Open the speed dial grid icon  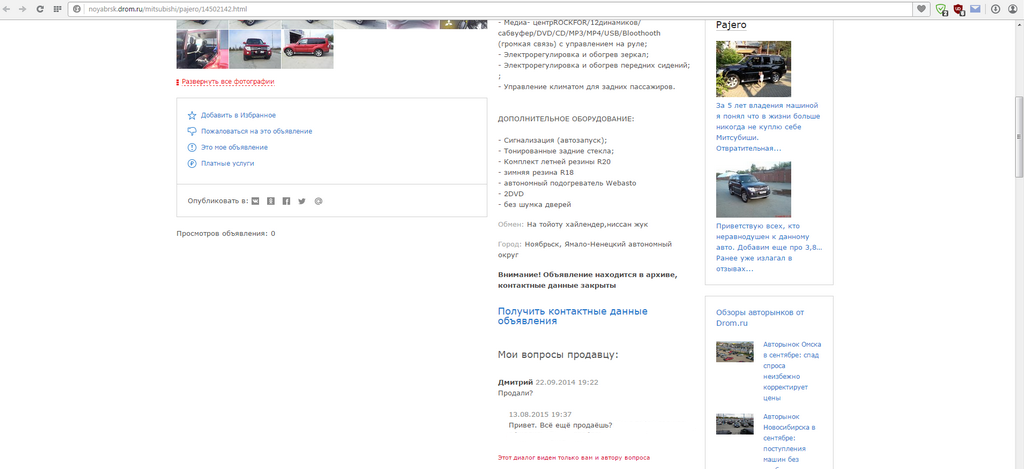57,9
